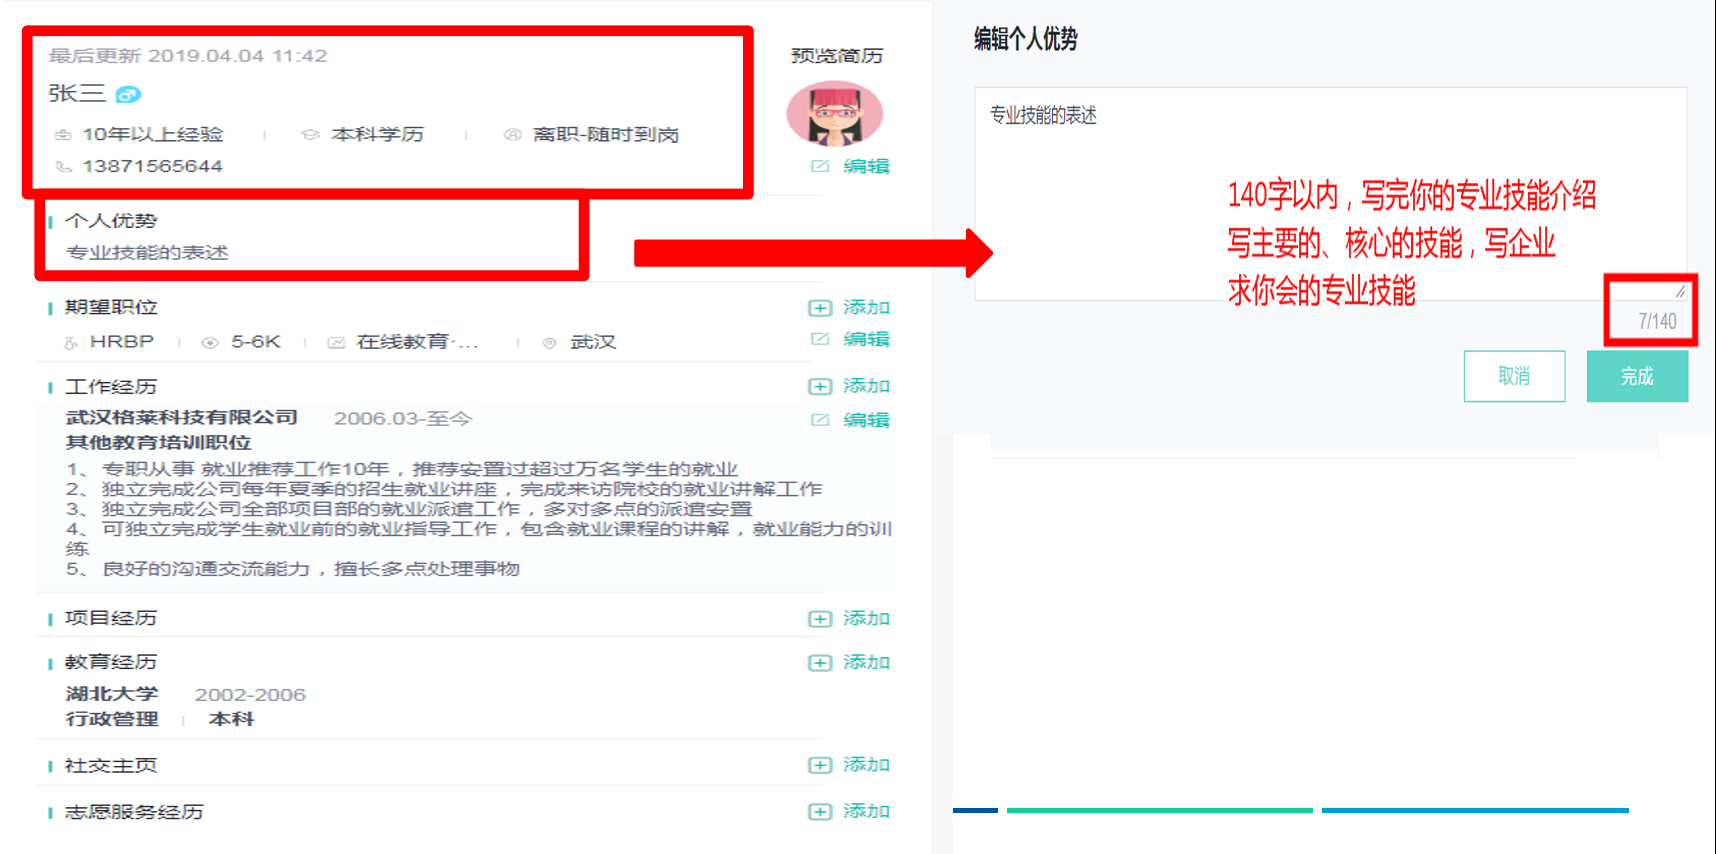The image size is (1716, 854).
Task: Click the plus icon beside 期望职位
Action: tap(819, 308)
